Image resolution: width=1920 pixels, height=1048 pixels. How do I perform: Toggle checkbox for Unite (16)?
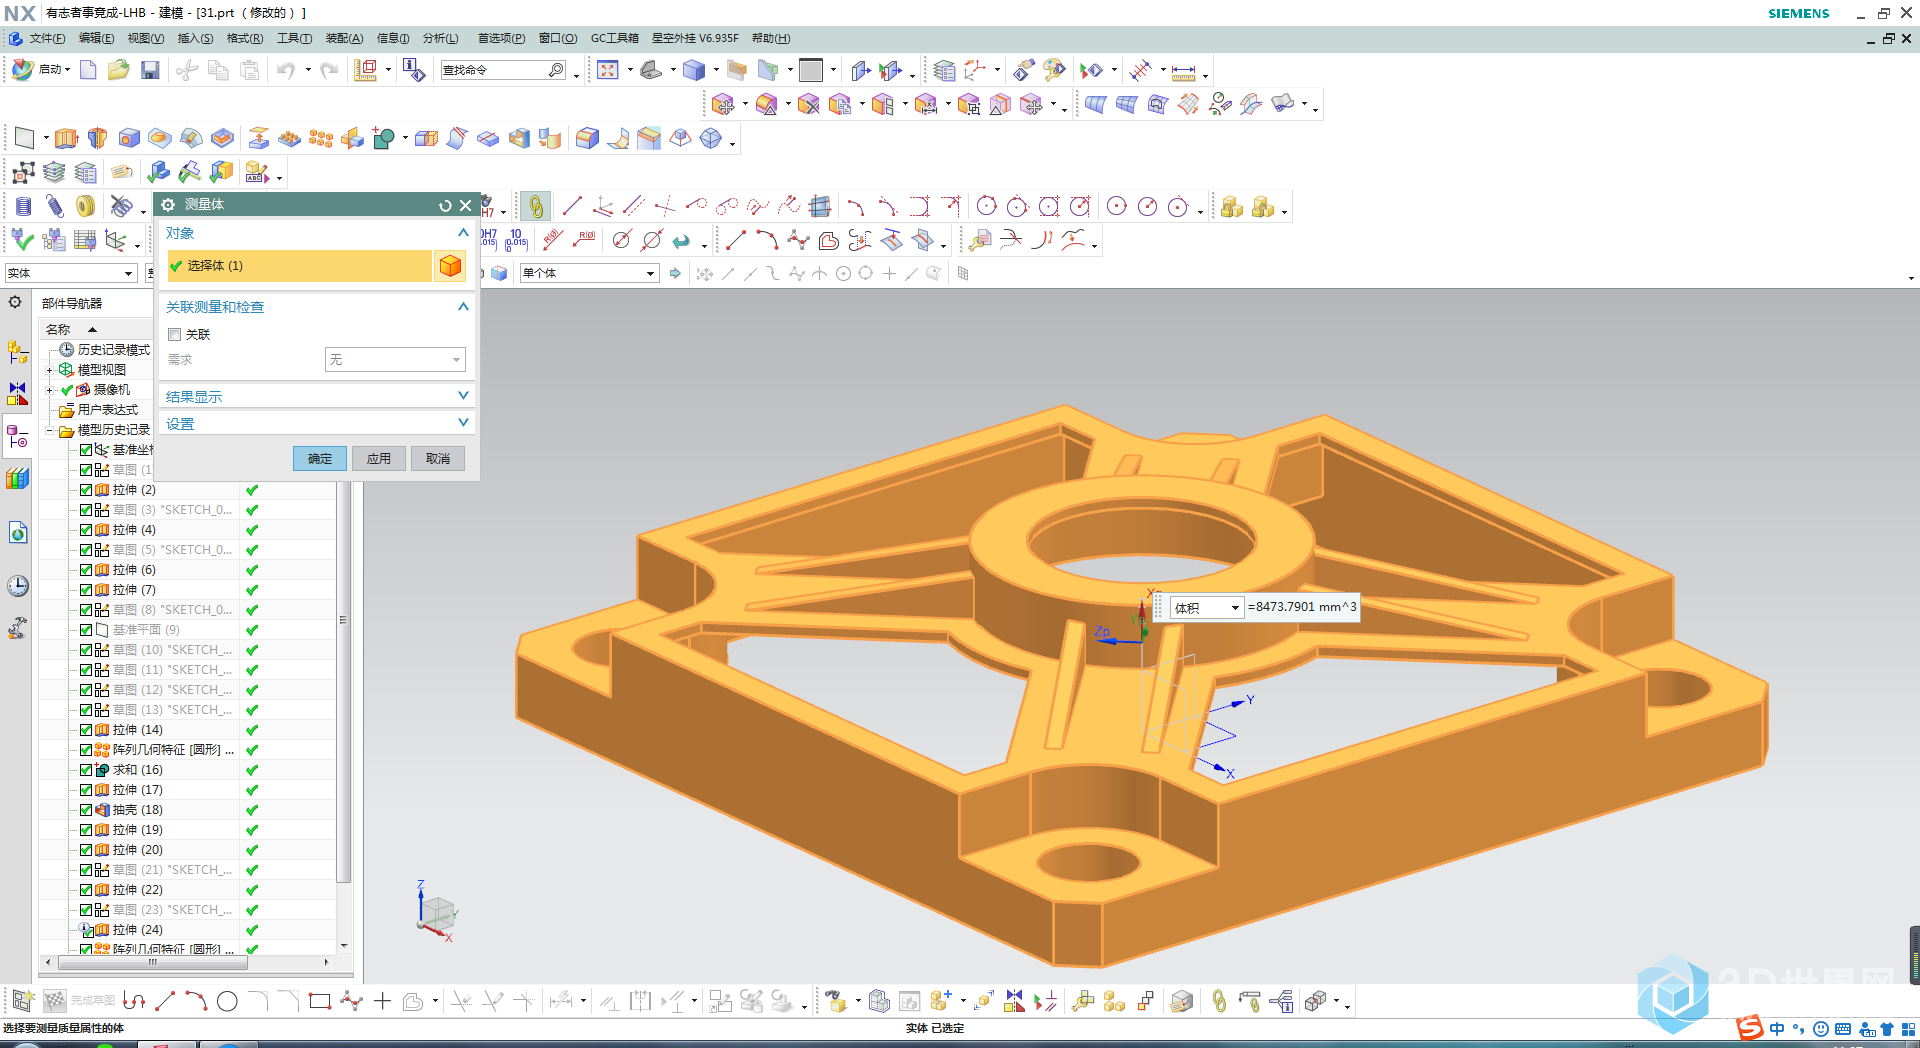86,770
